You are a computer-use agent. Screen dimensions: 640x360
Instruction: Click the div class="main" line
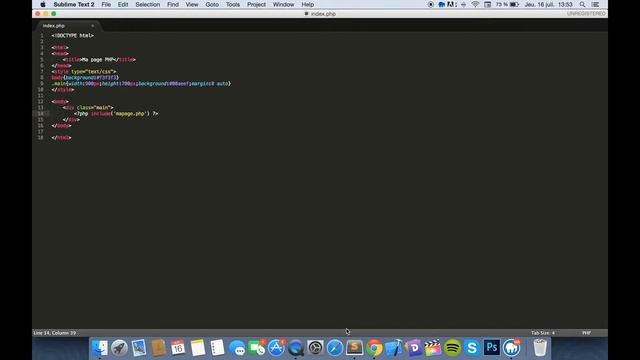pos(88,108)
